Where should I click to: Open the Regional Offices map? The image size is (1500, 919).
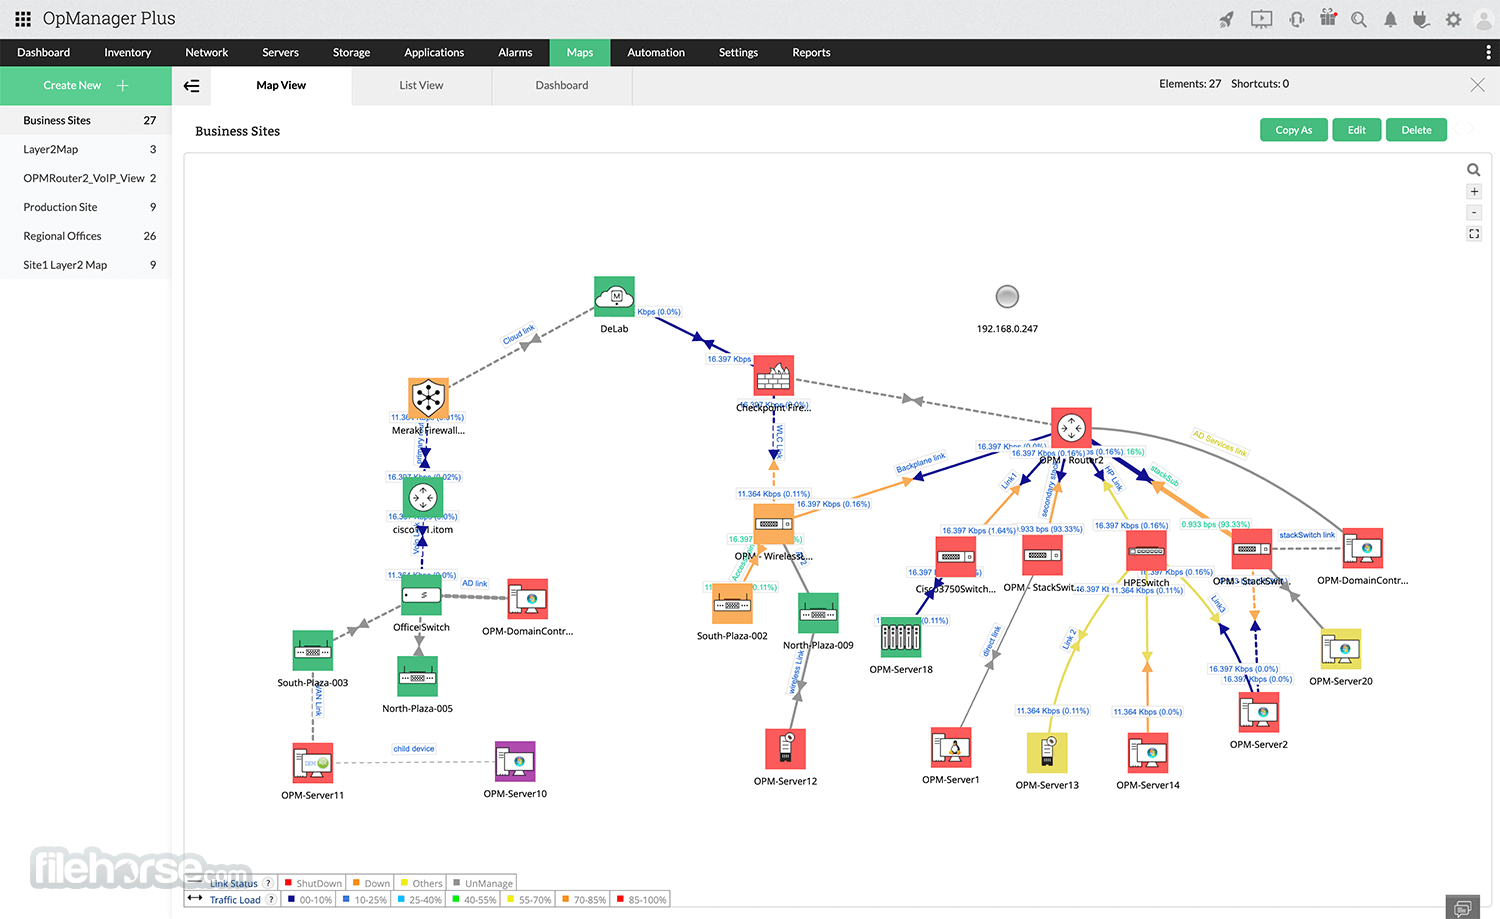(x=86, y=237)
